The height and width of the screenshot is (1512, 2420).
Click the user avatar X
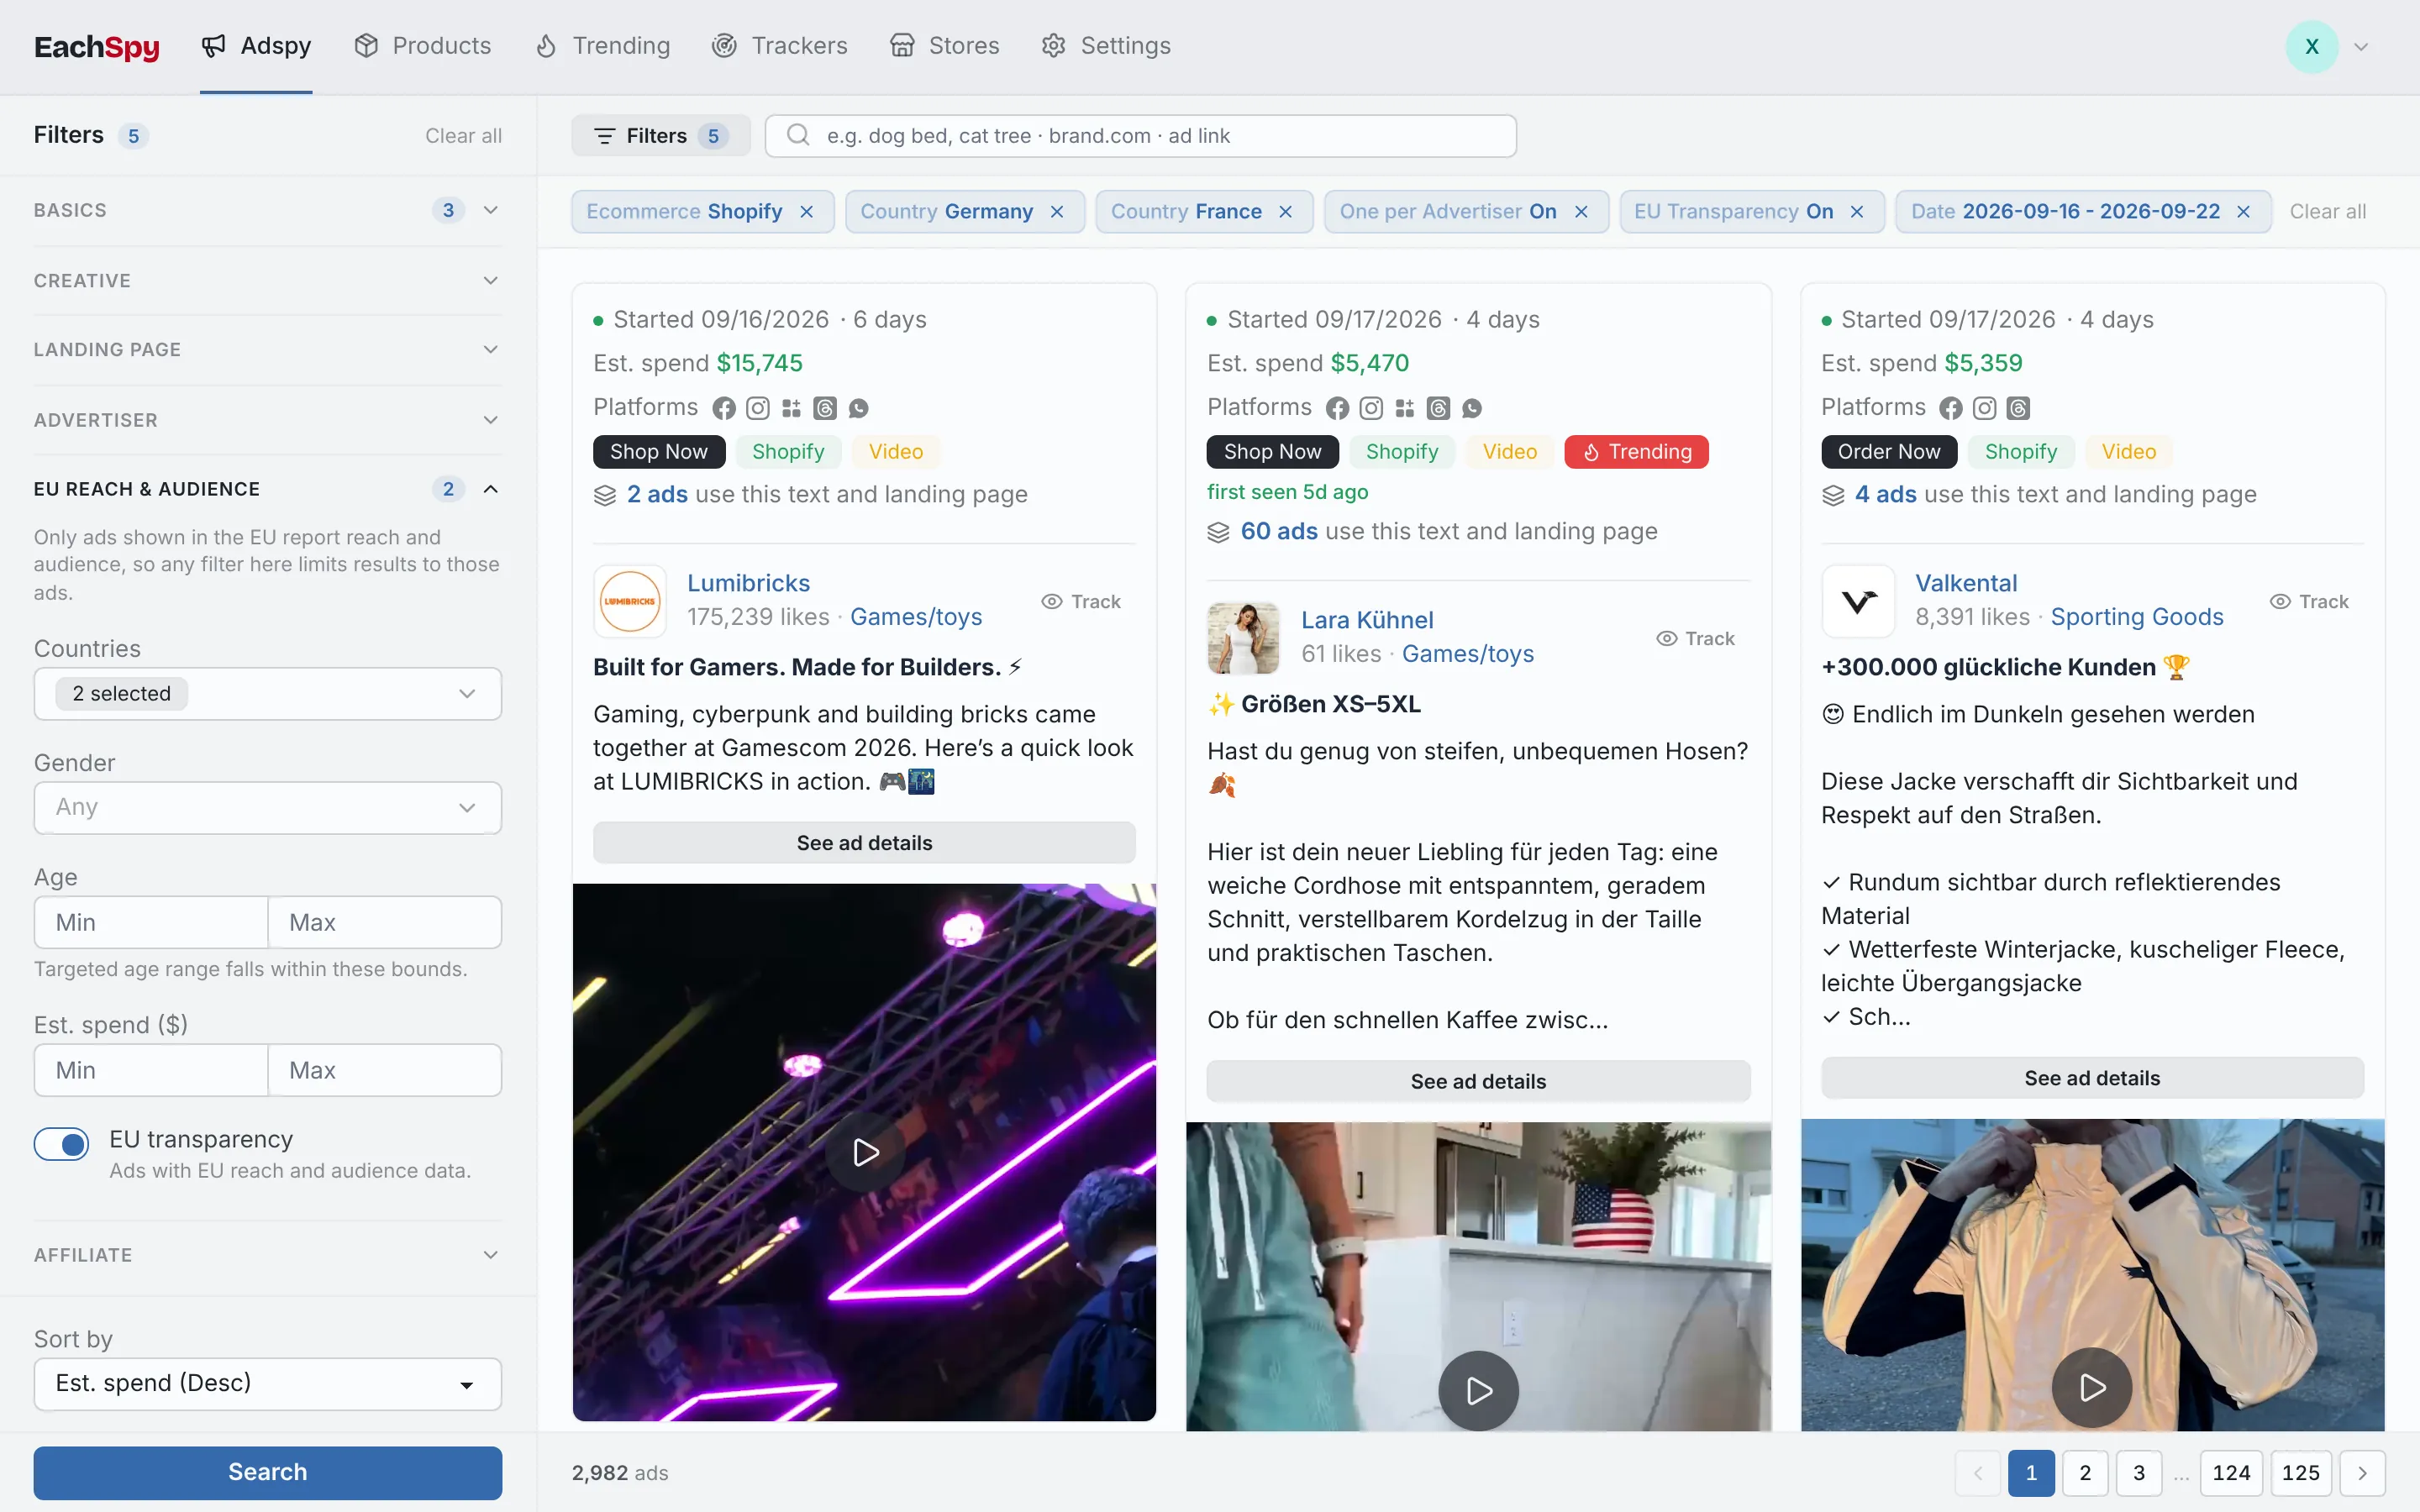(x=2311, y=46)
